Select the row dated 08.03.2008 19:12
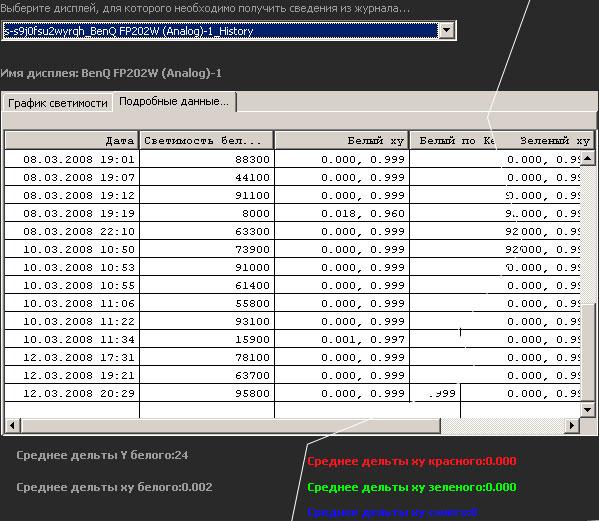Viewport: 599px width, 521px height. point(292,195)
